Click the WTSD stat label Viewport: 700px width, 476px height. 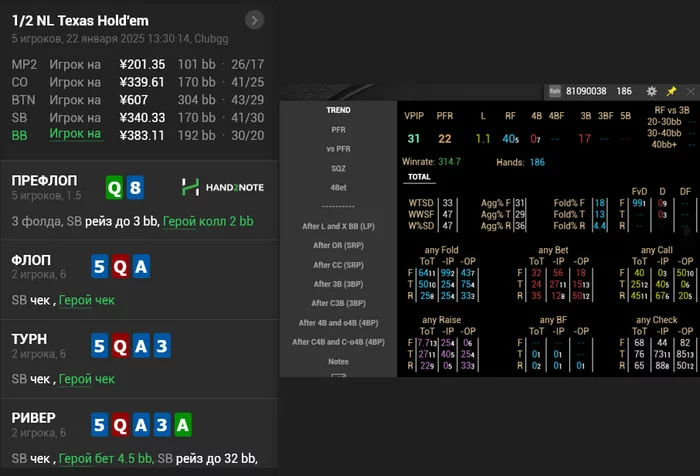[x=421, y=203]
